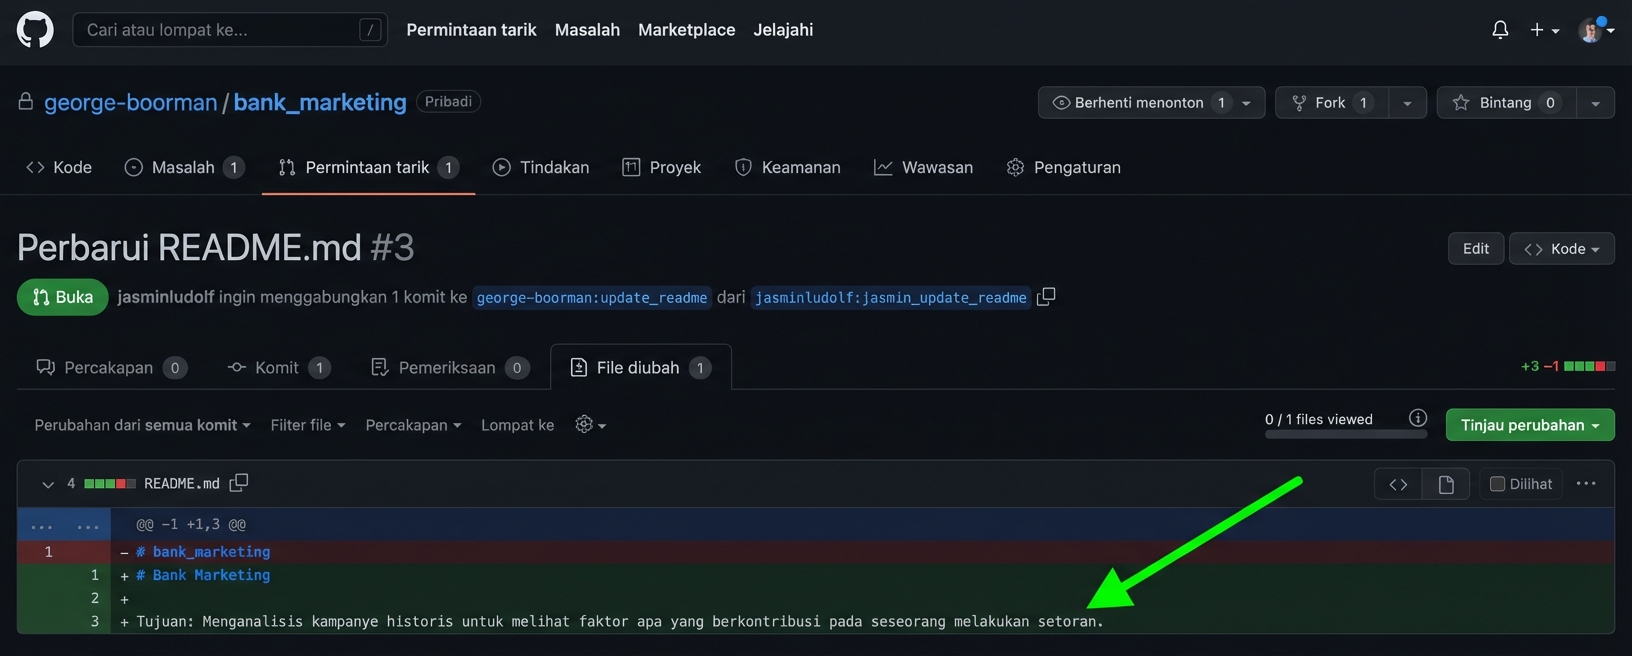Screen dimensions: 1632x656
Task: Click the deleted line '# bank_marketing'
Action: 203,552
